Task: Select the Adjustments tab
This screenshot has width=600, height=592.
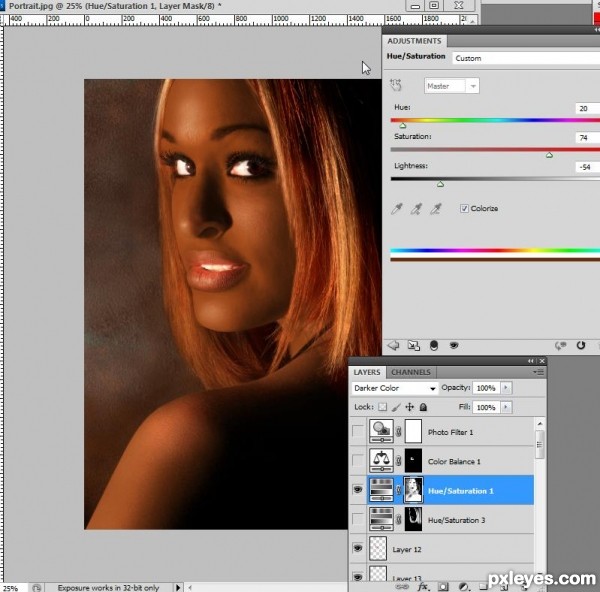Action: (x=414, y=41)
